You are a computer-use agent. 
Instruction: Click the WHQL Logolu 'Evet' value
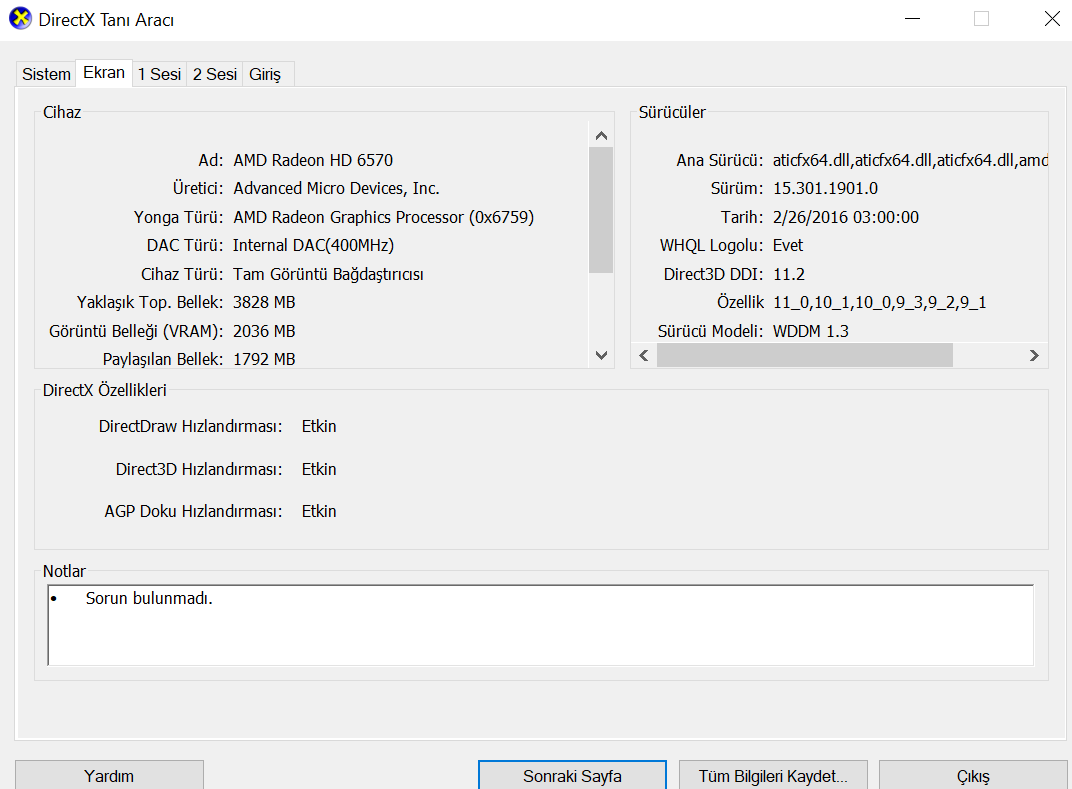pos(788,245)
